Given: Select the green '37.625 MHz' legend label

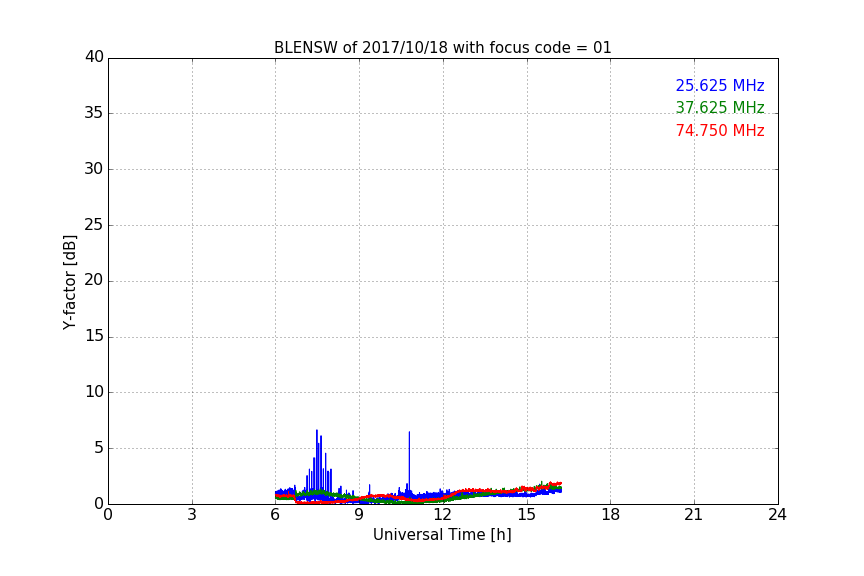Looking at the screenshot, I should tap(720, 107).
